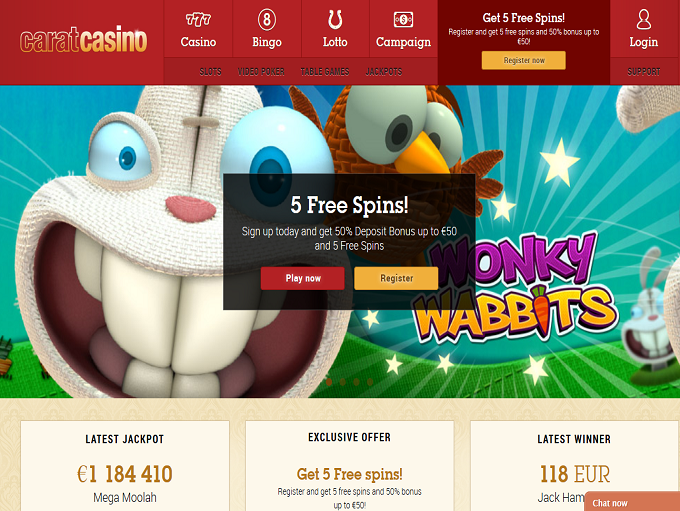The image size is (680, 511).
Task: Select the last carousel slide dot
Action: (x=370, y=382)
